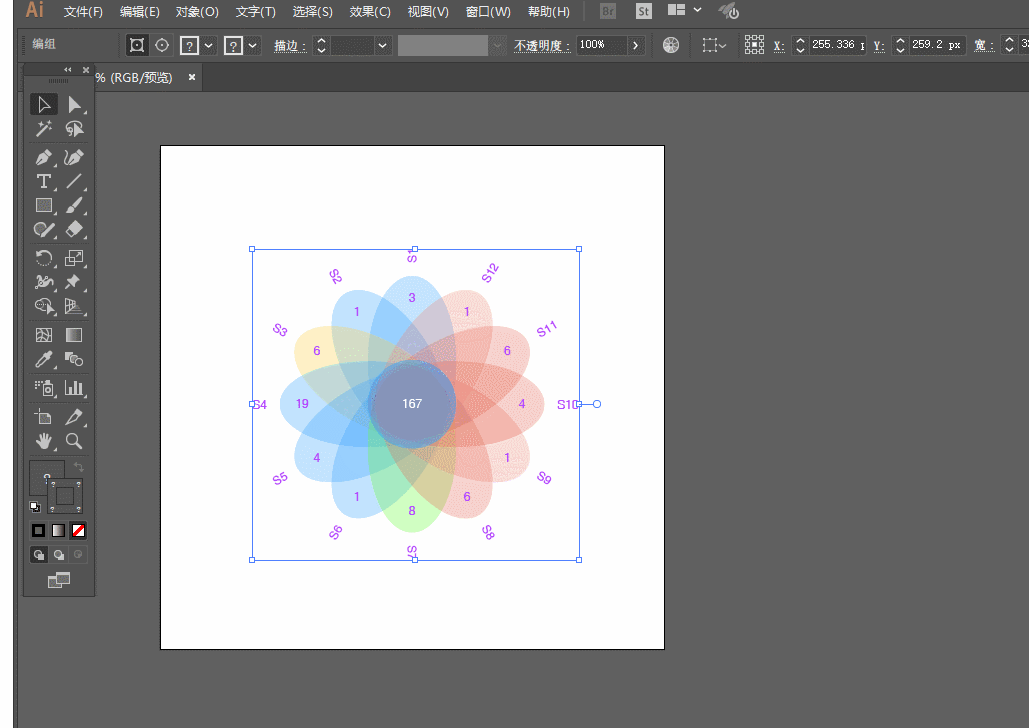The width and height of the screenshot is (1029, 728).
Task: Open the stroke weight dropdown
Action: pyautogui.click(x=383, y=45)
